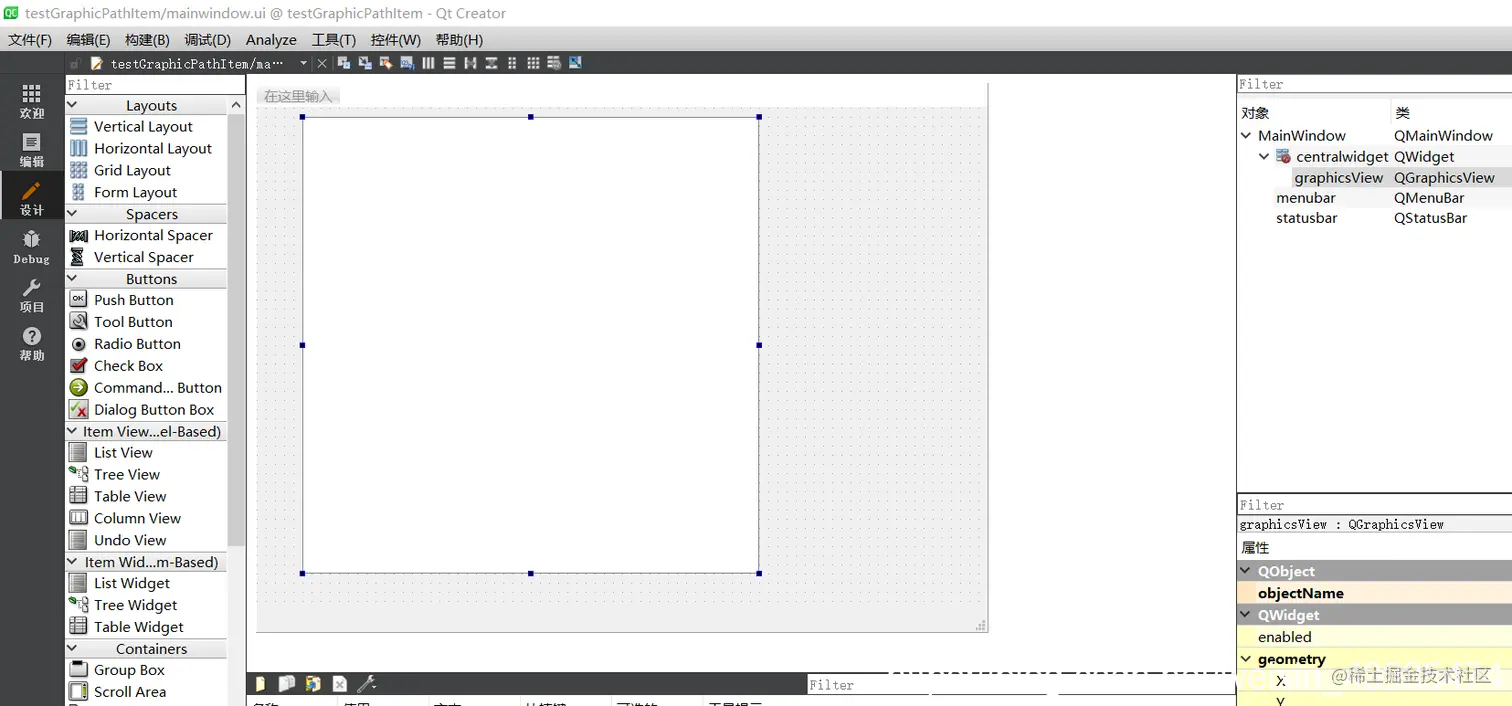Collapse the Spacers widget category
Screen dimensions: 1512x706
pyautogui.click(x=72, y=214)
